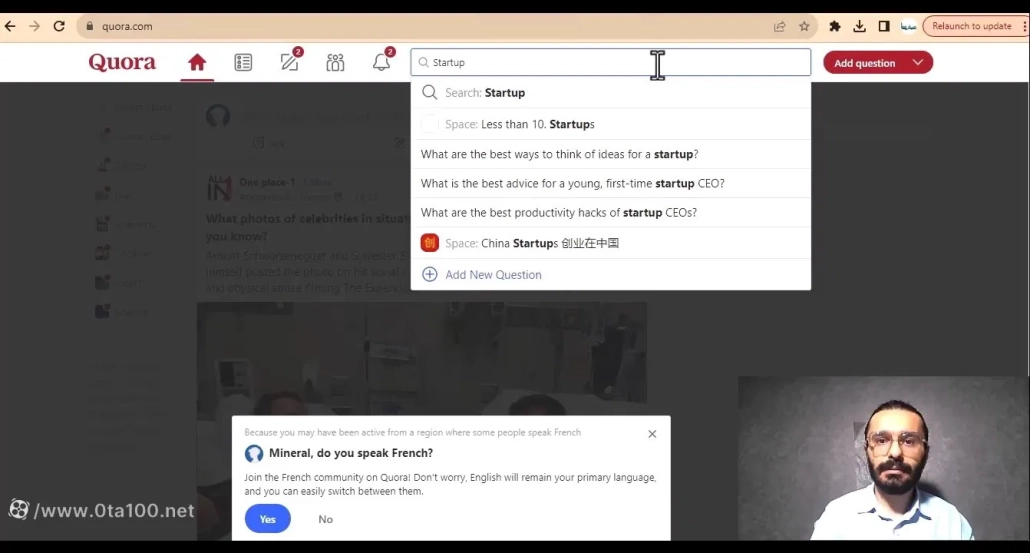Open the Spaces people icon
1030x553 pixels.
coord(335,63)
